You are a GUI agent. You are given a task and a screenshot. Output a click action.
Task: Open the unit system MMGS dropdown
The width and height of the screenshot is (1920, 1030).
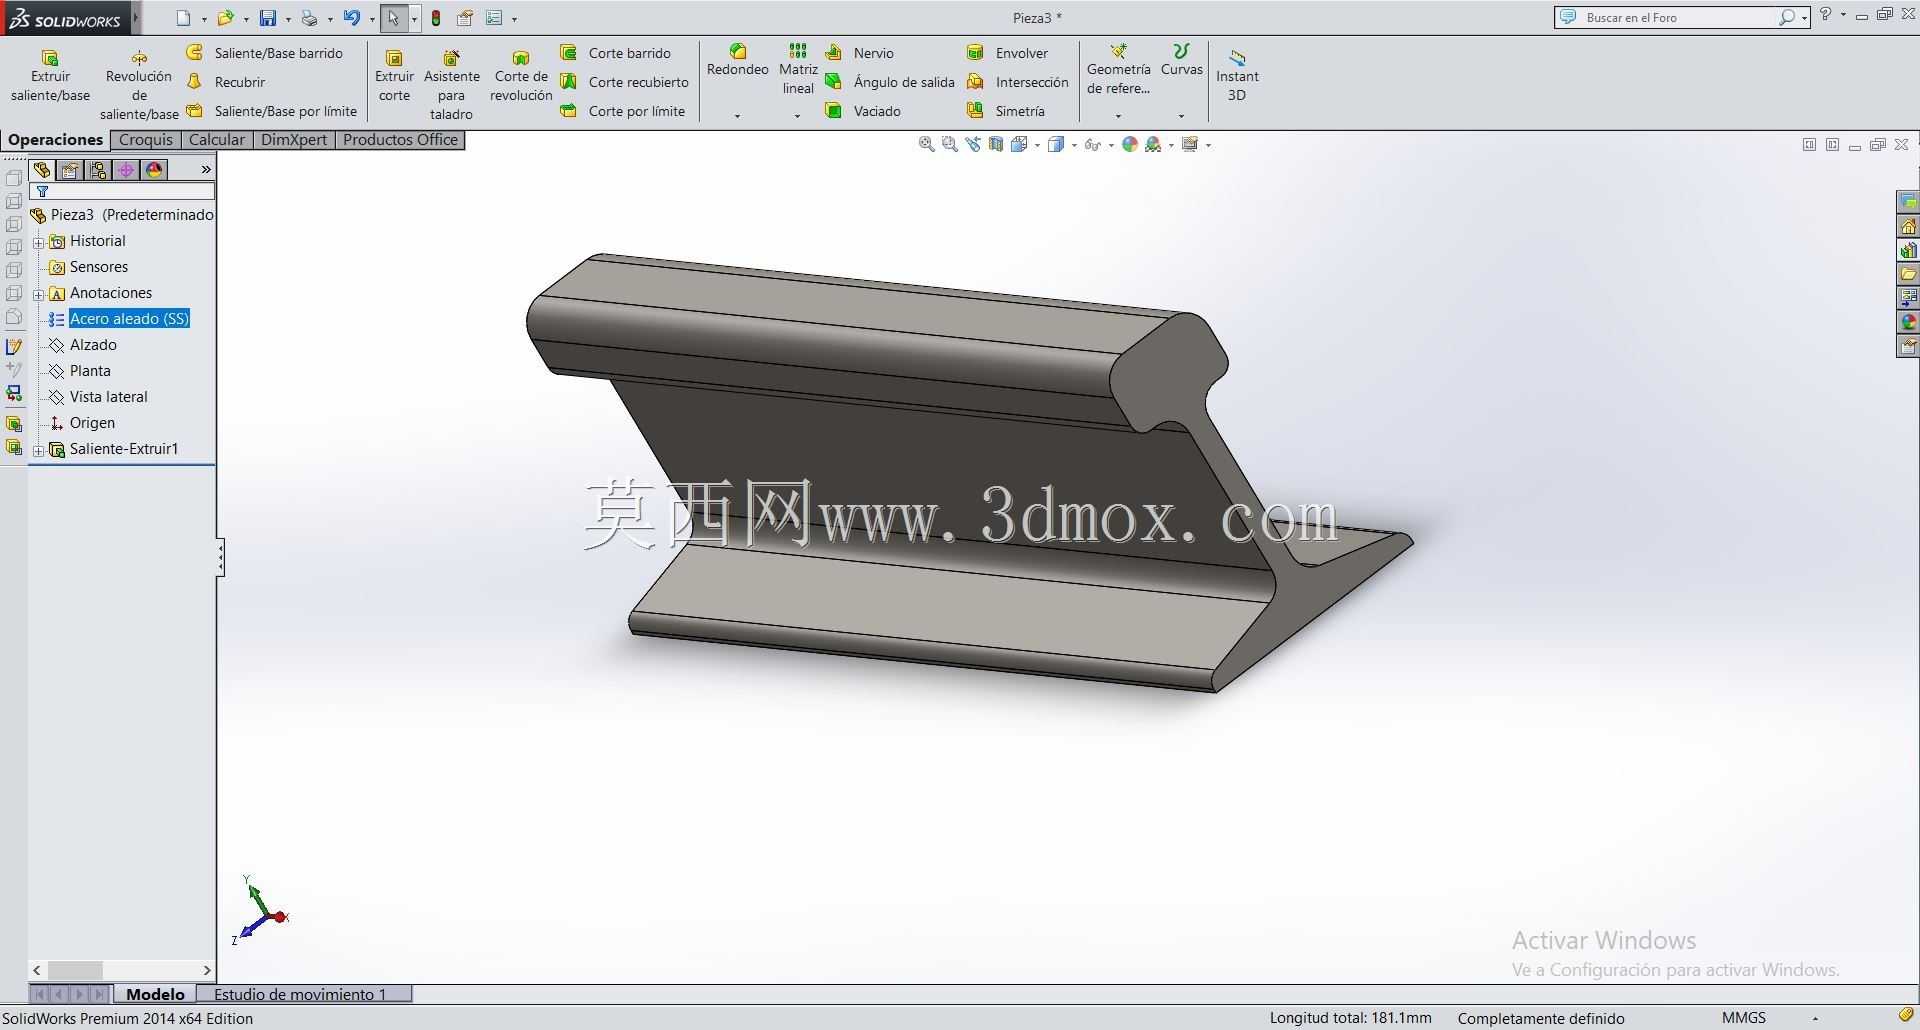1815,1018
